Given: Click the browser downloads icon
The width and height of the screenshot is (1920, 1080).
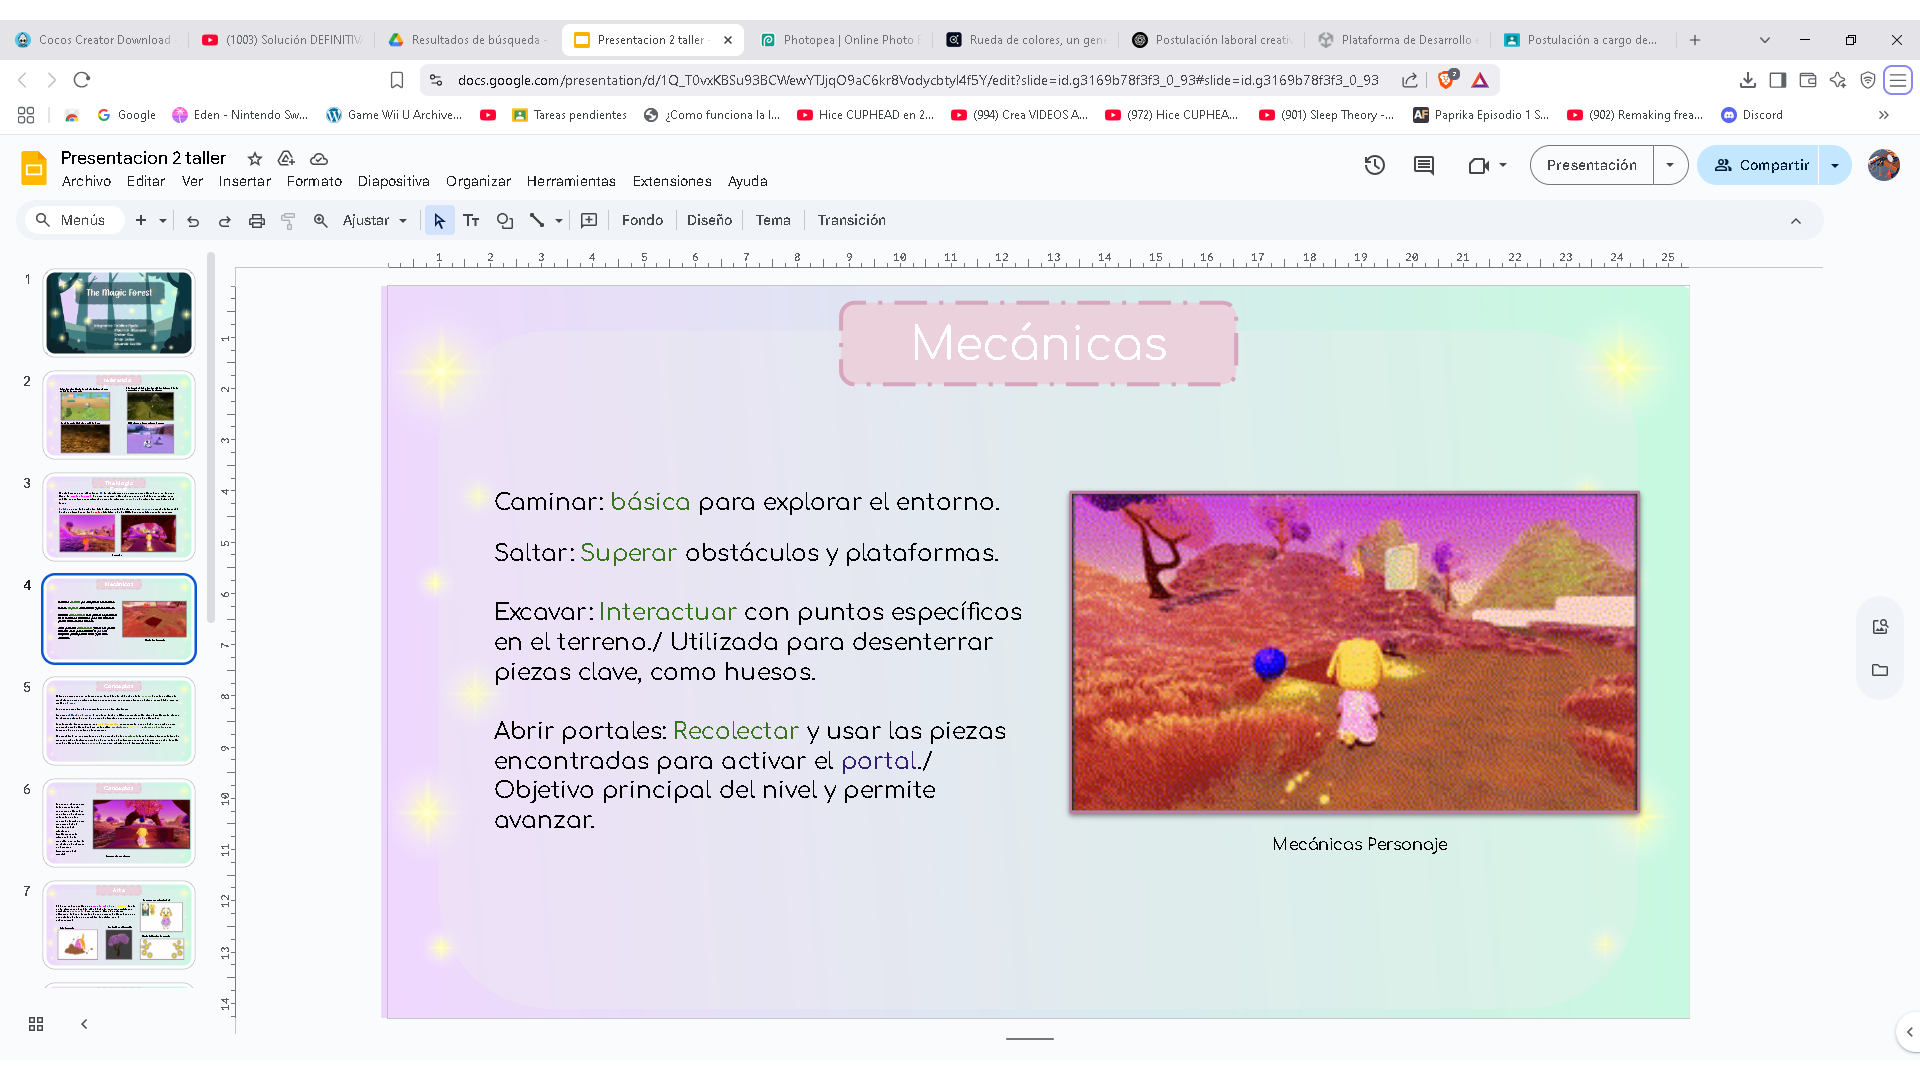Looking at the screenshot, I should coord(1748,80).
